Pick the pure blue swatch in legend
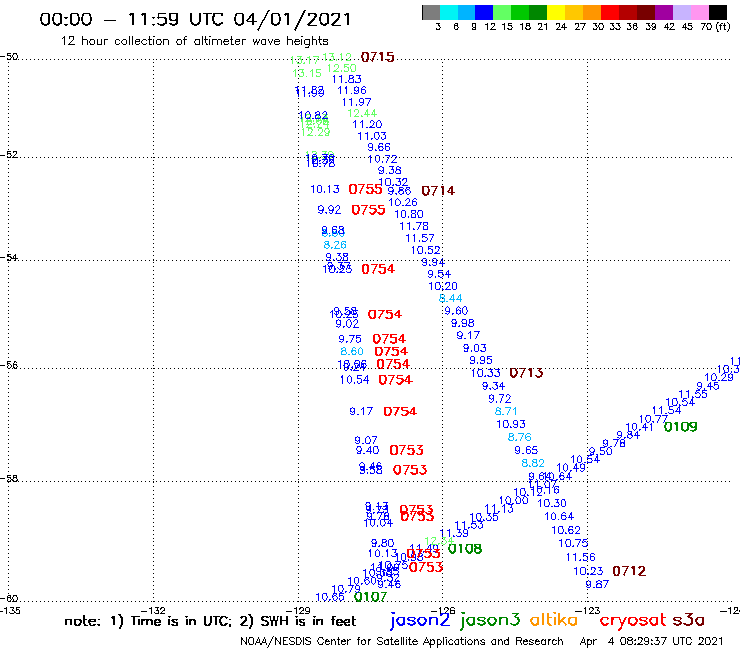 (484, 12)
